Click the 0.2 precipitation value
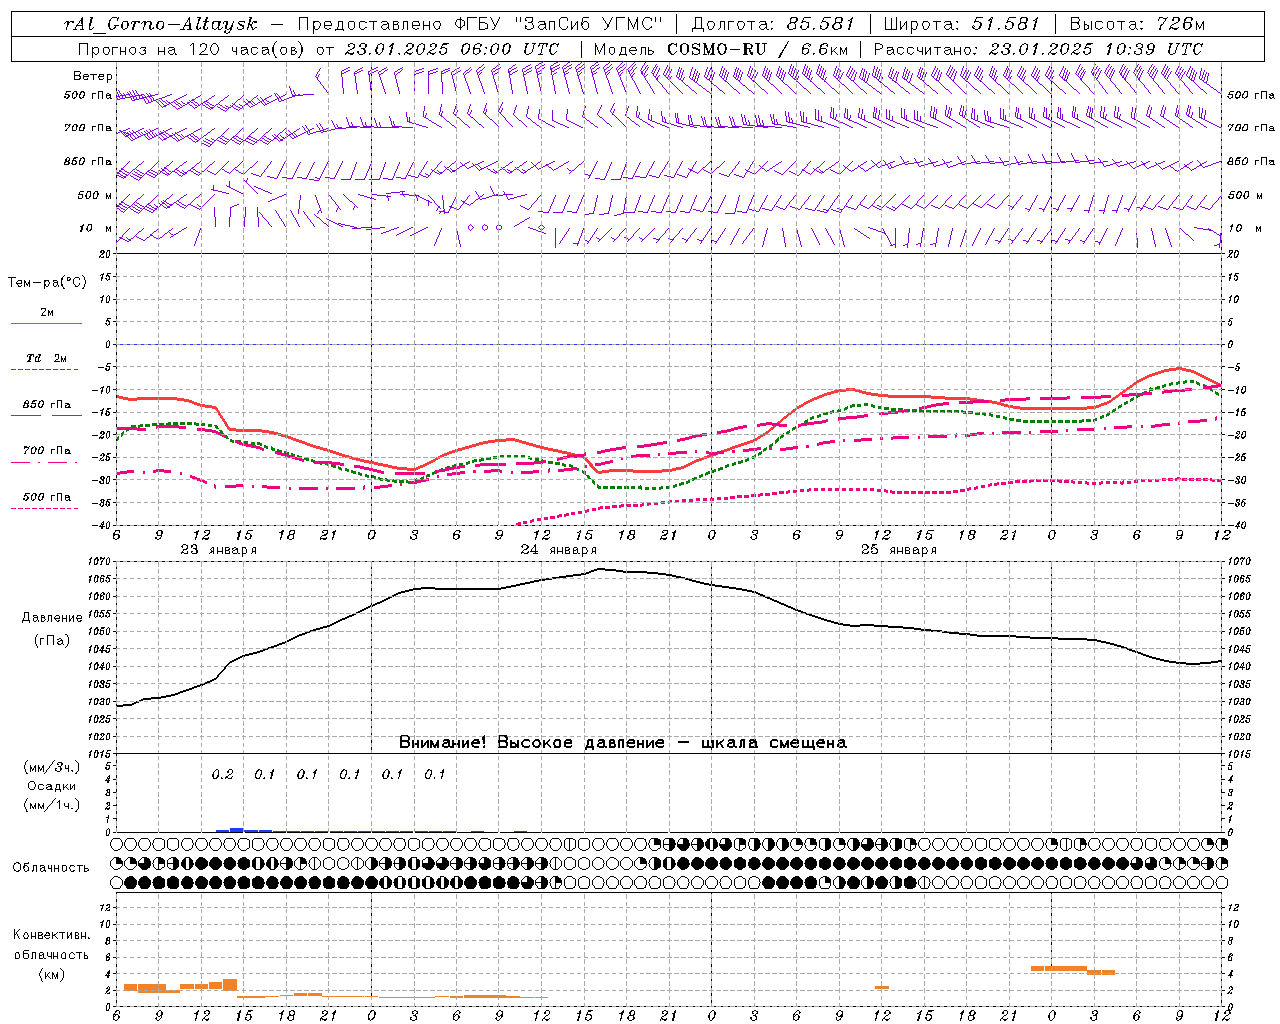Viewport: 1280px width, 1024px height. (x=222, y=774)
